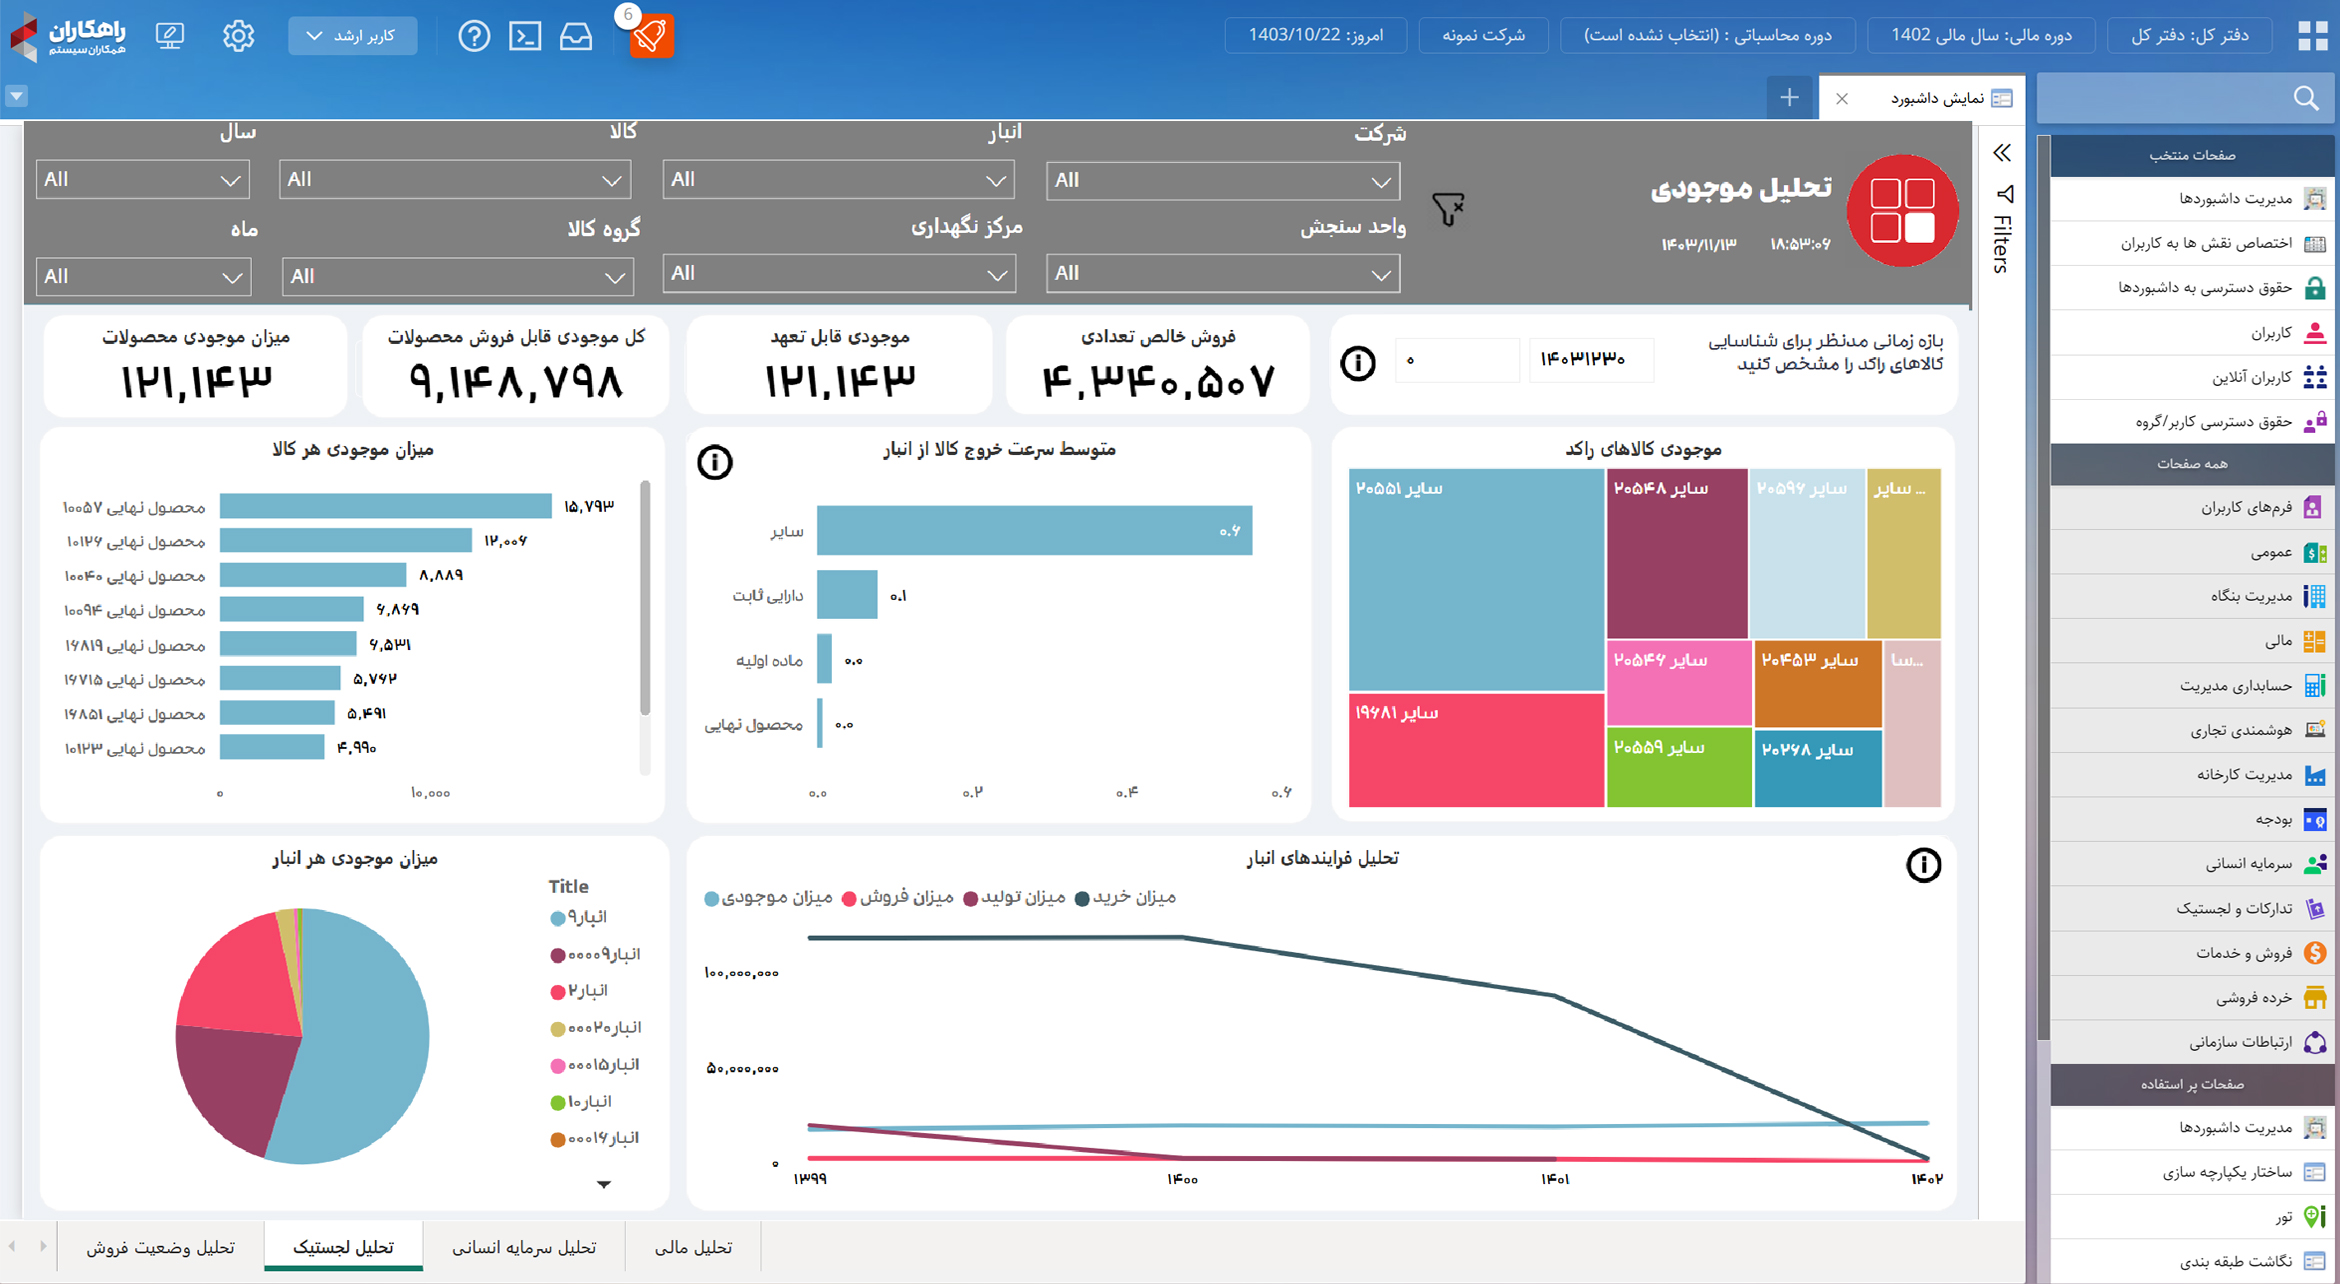Select the سایر ۲۰۵۵۱ treemap block
2340x1284 pixels.
pos(1476,580)
